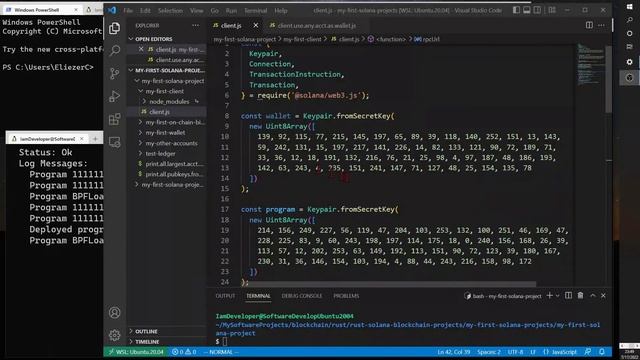Open editor more actions ellipsis
The width and height of the screenshot is (640, 360).
[x=602, y=25]
